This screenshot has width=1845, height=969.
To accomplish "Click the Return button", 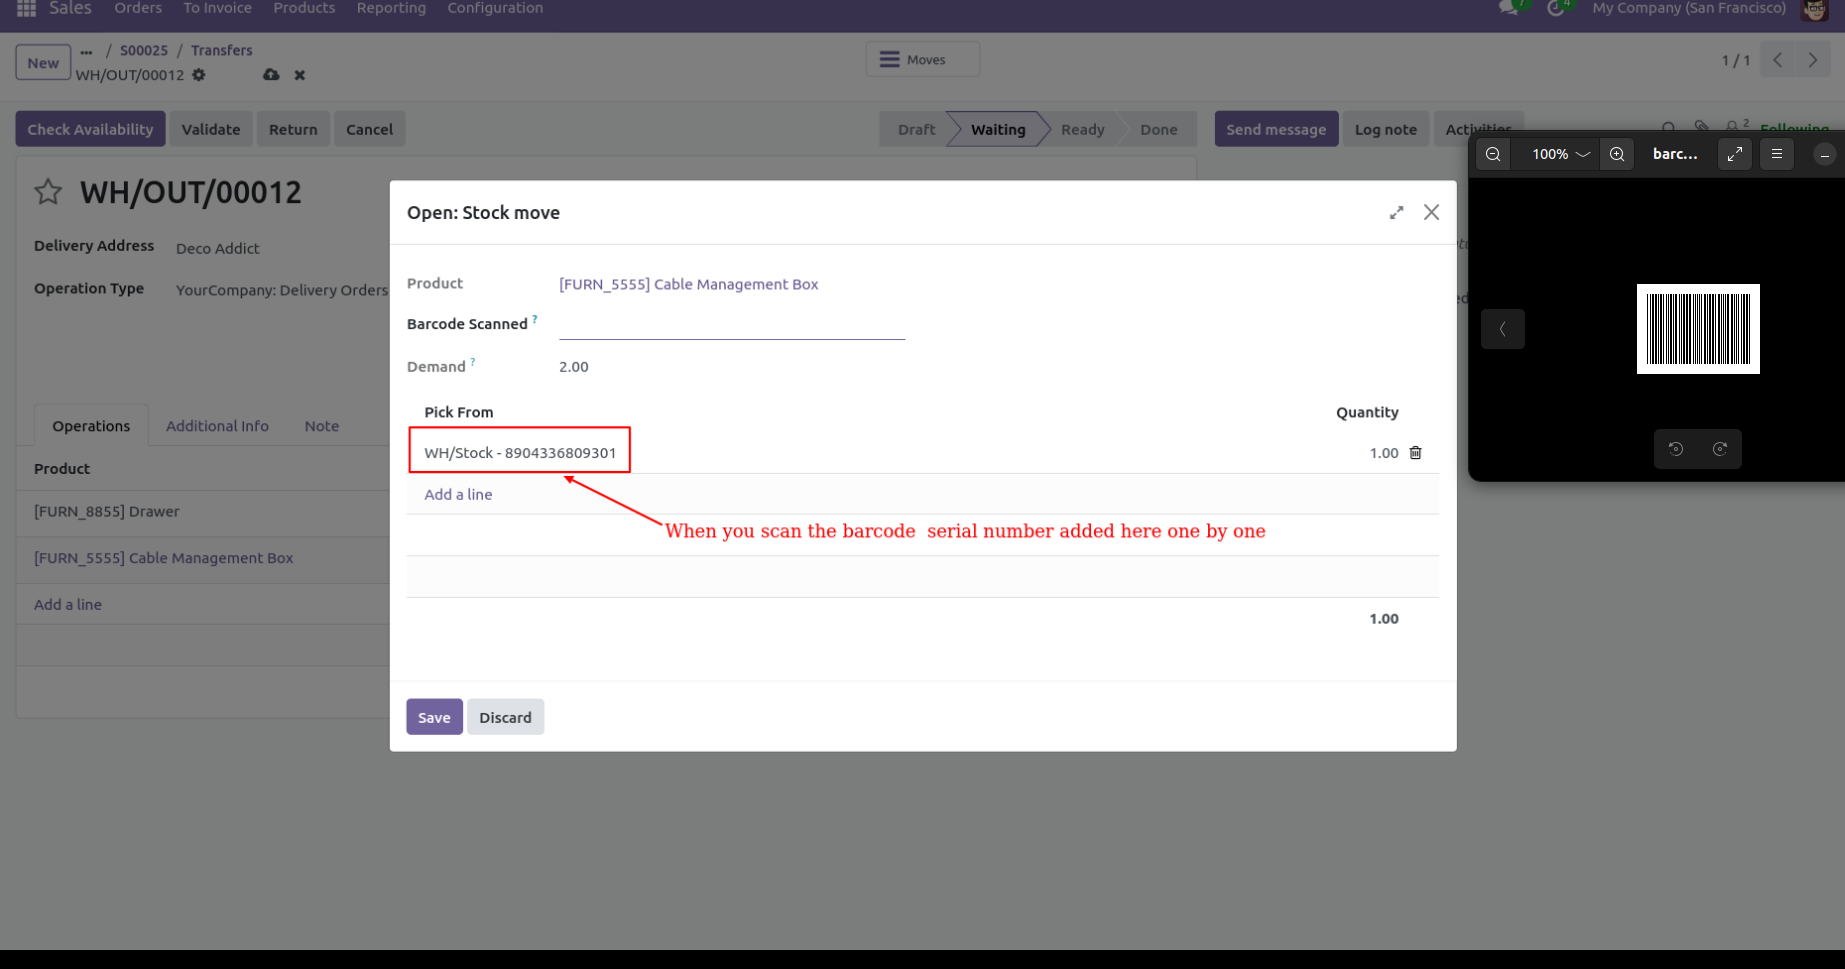I will click(293, 129).
